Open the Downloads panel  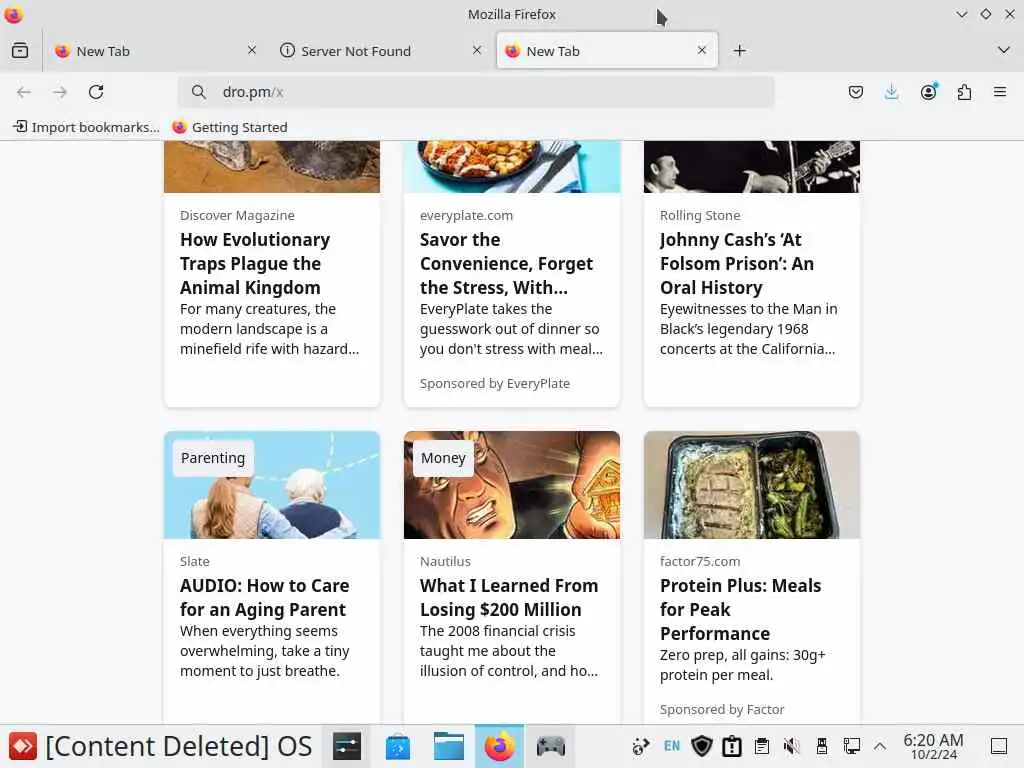point(891,92)
